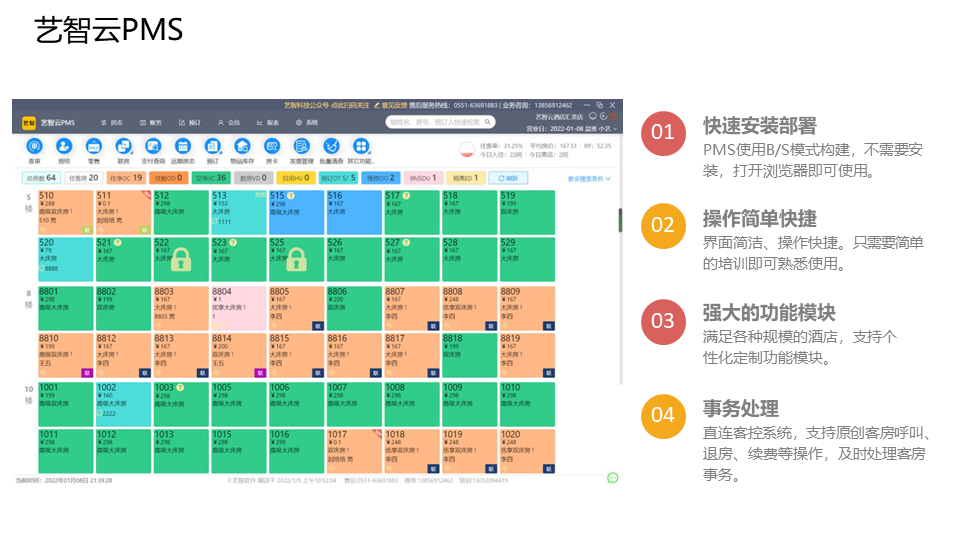The height and width of the screenshot is (540, 960).
Task: Toggle the 脏房VD 0 filter
Action: [253, 178]
